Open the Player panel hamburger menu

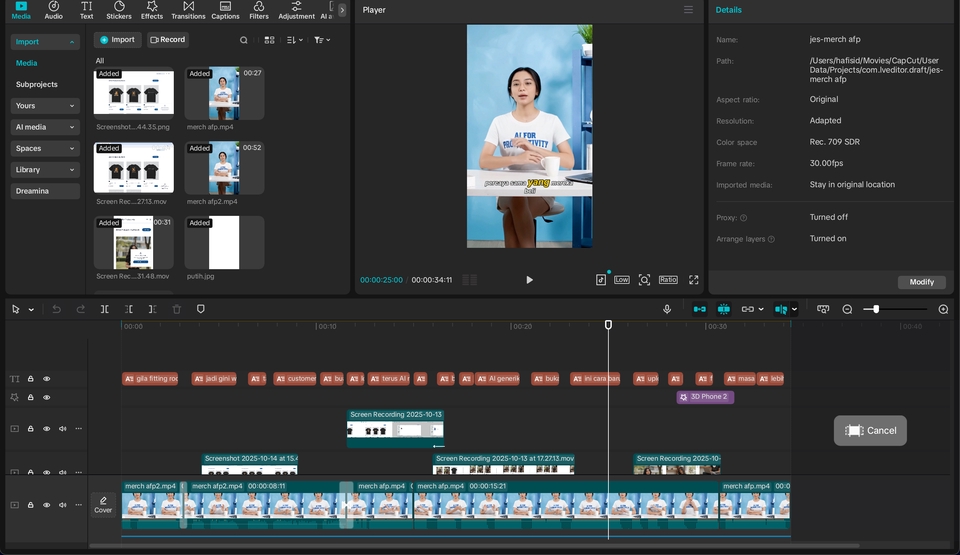click(688, 10)
